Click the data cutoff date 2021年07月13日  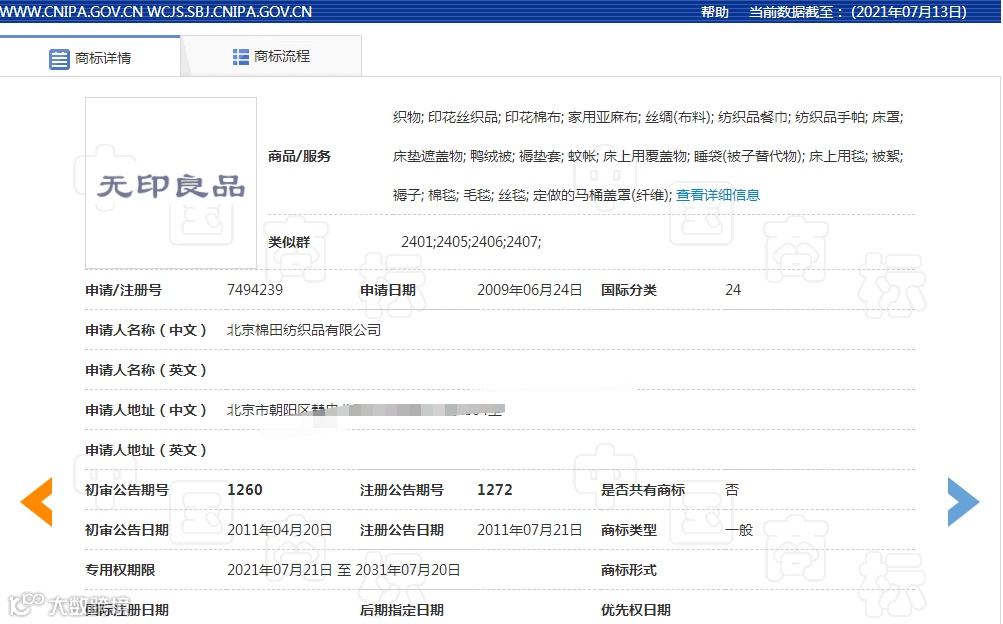pyautogui.click(x=909, y=12)
